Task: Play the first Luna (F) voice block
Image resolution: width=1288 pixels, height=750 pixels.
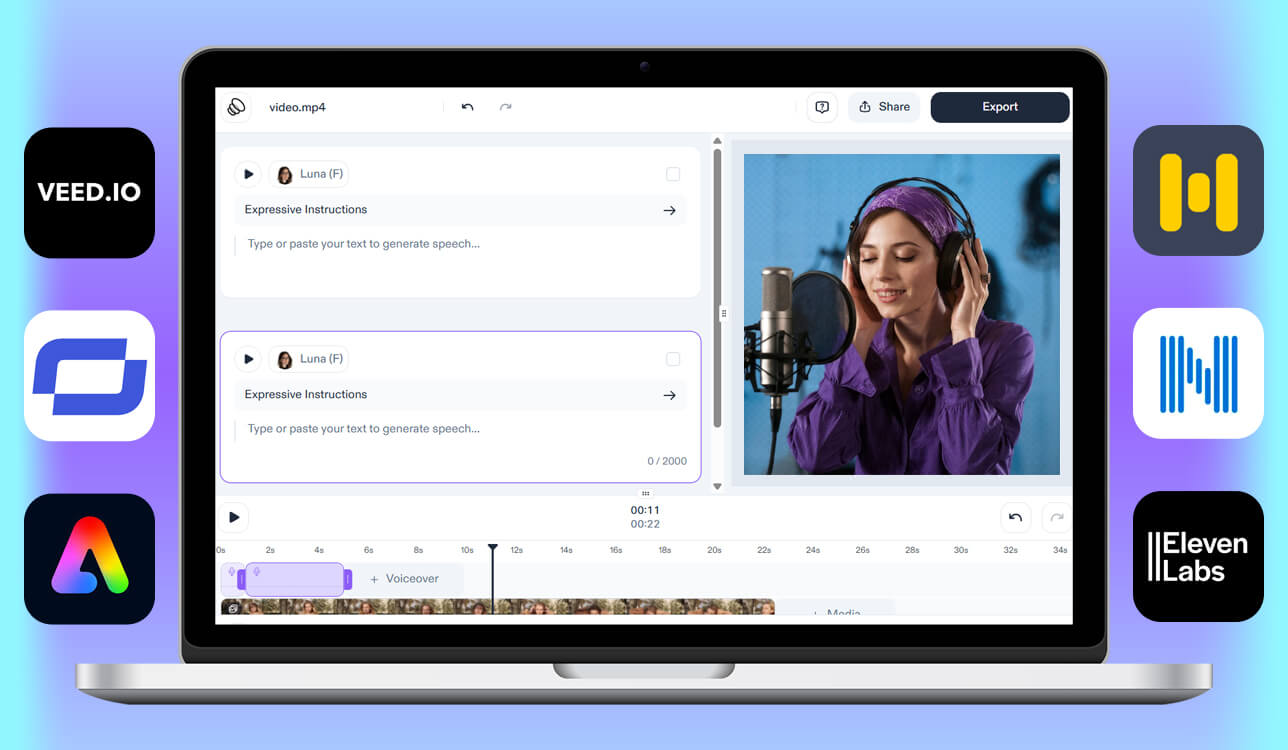Action: 248,174
